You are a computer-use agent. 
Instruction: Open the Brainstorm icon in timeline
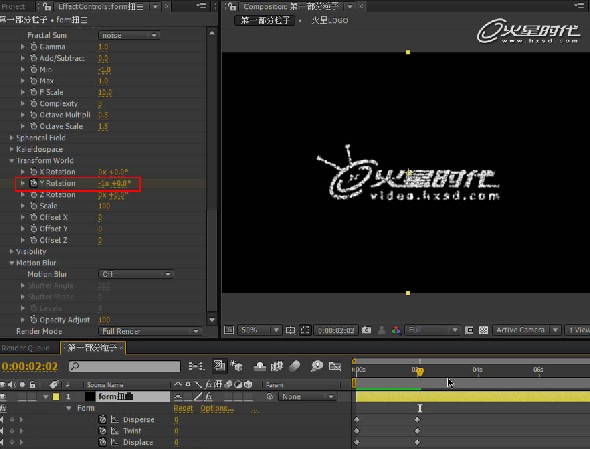click(x=317, y=366)
